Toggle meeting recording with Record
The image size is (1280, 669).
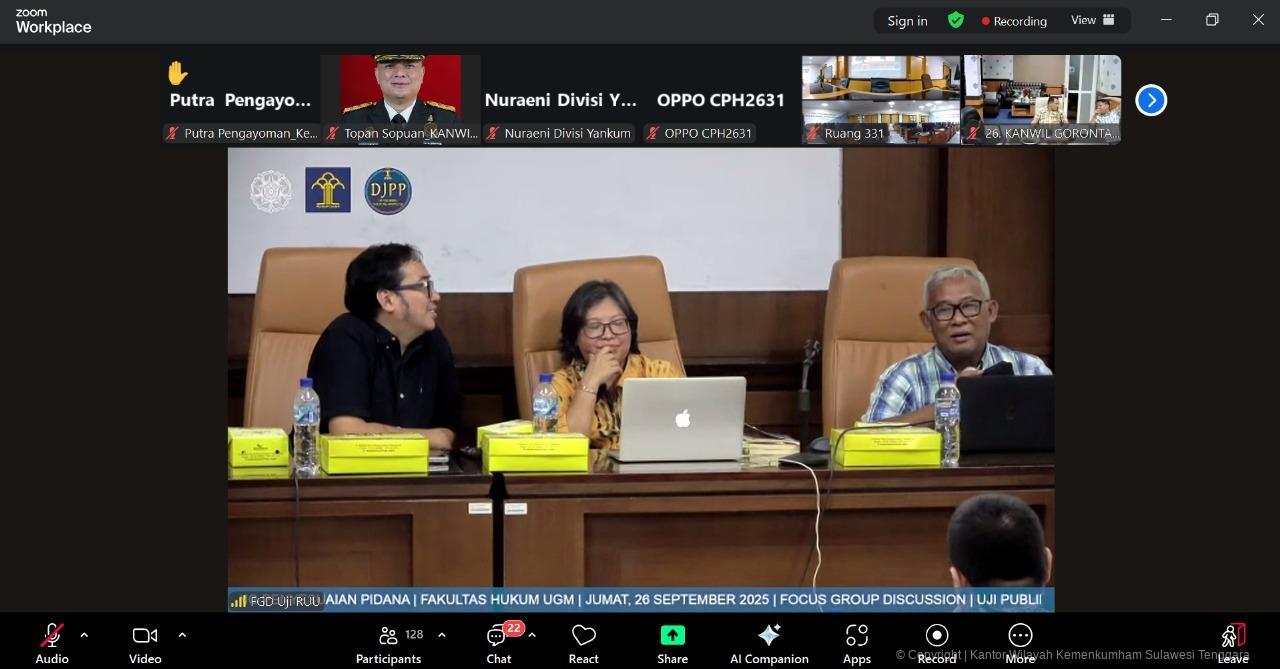point(937,636)
